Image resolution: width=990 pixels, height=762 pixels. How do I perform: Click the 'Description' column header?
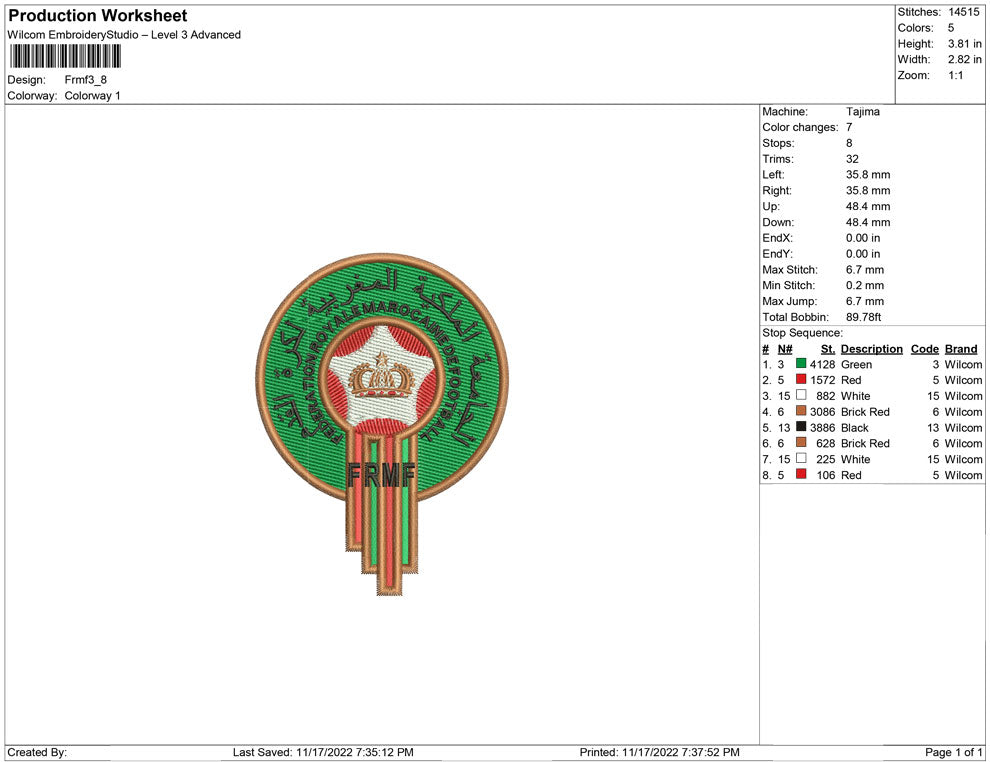(871, 349)
